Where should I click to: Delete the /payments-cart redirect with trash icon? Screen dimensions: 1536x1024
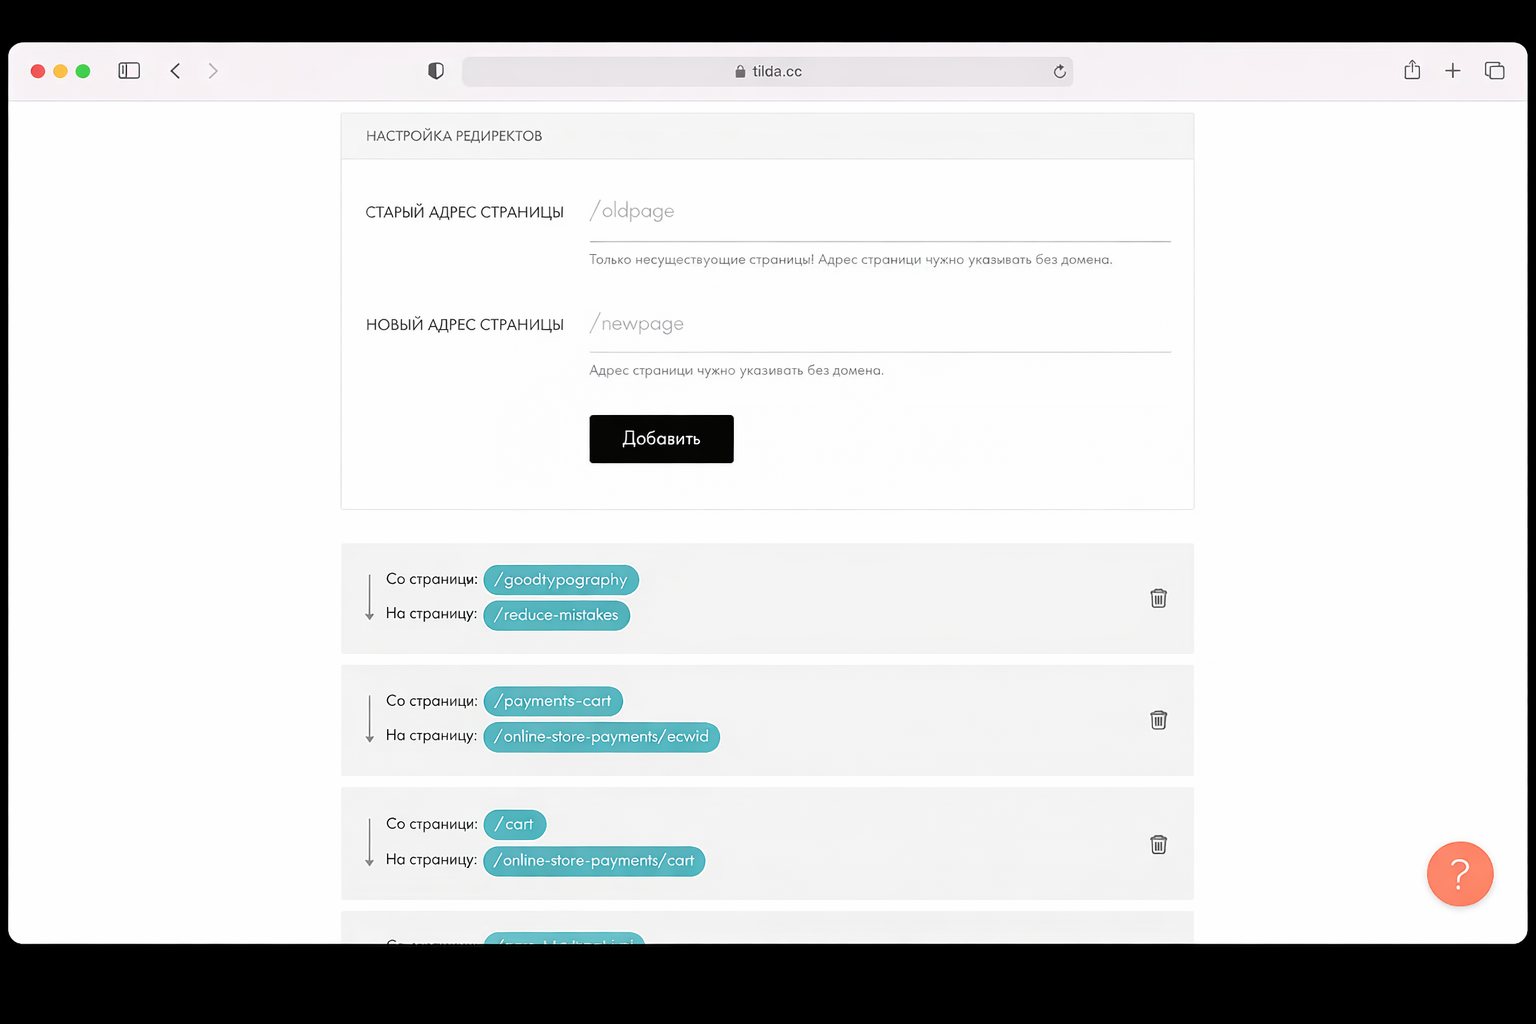1158,720
